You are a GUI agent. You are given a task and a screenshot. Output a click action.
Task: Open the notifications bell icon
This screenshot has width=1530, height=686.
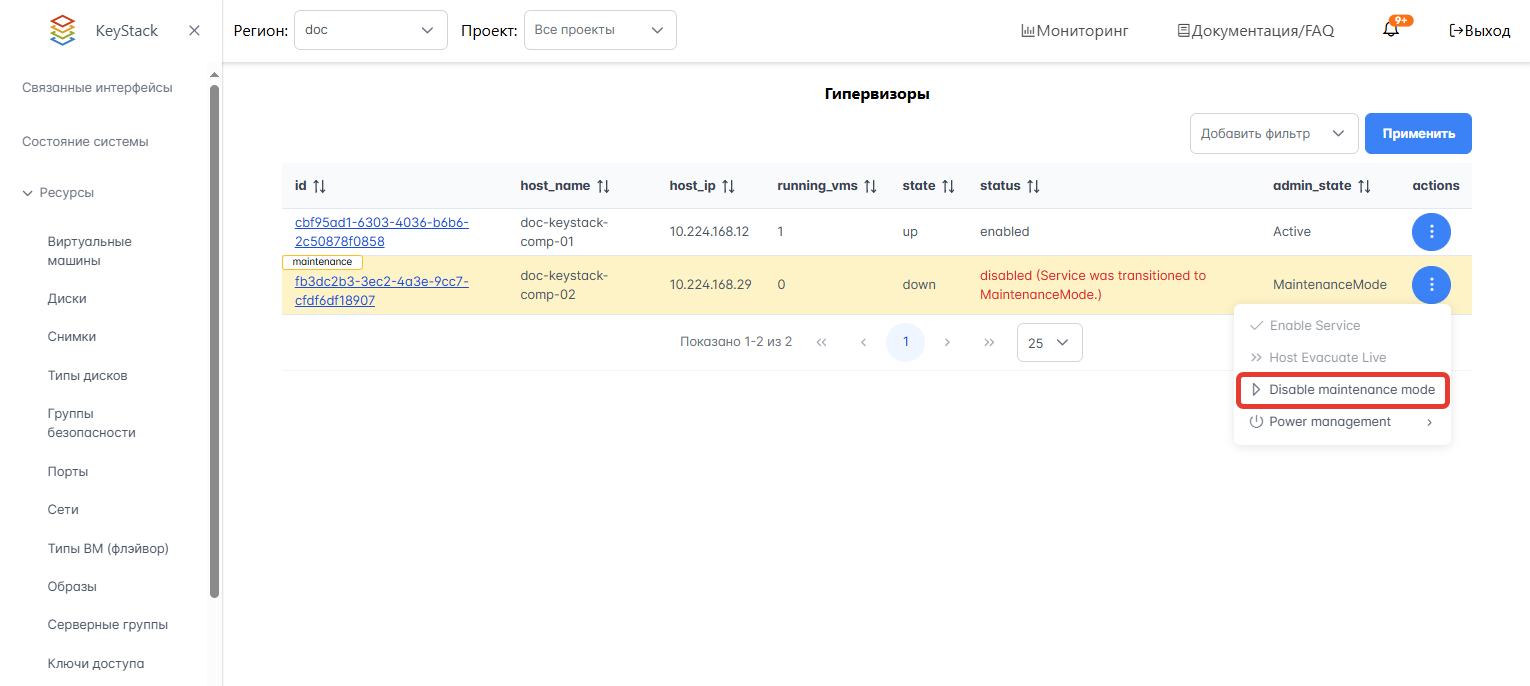tap(1391, 30)
